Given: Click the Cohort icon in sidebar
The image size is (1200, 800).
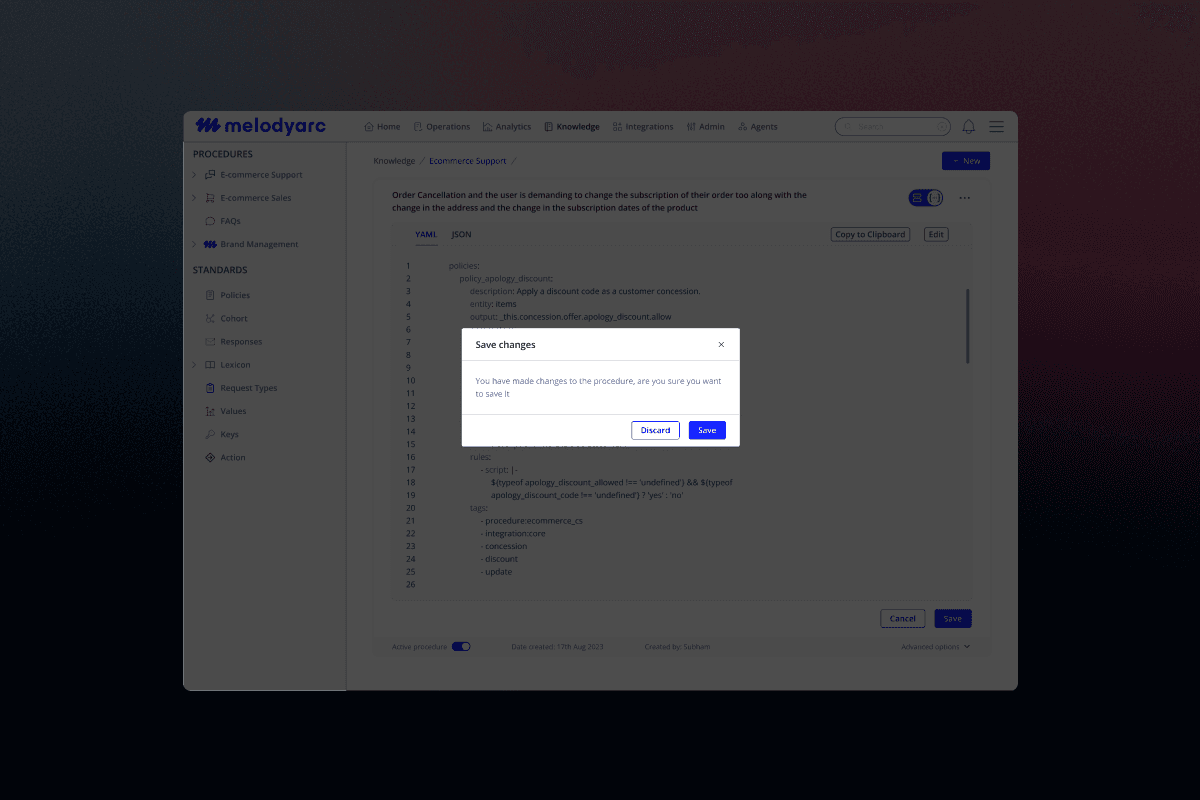Looking at the screenshot, I should 210,318.
